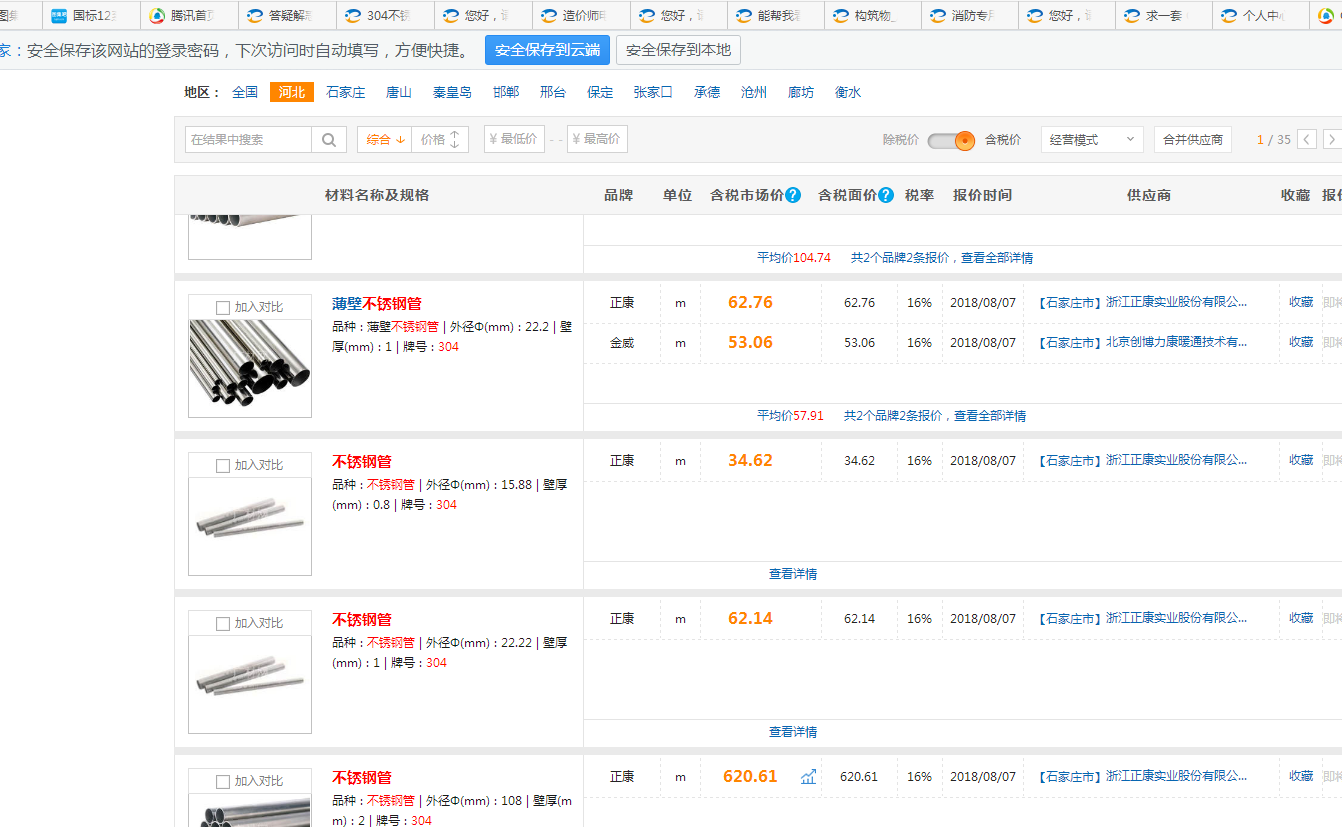
Task: Click the 合并供应商 button
Action: pyautogui.click(x=1193, y=140)
